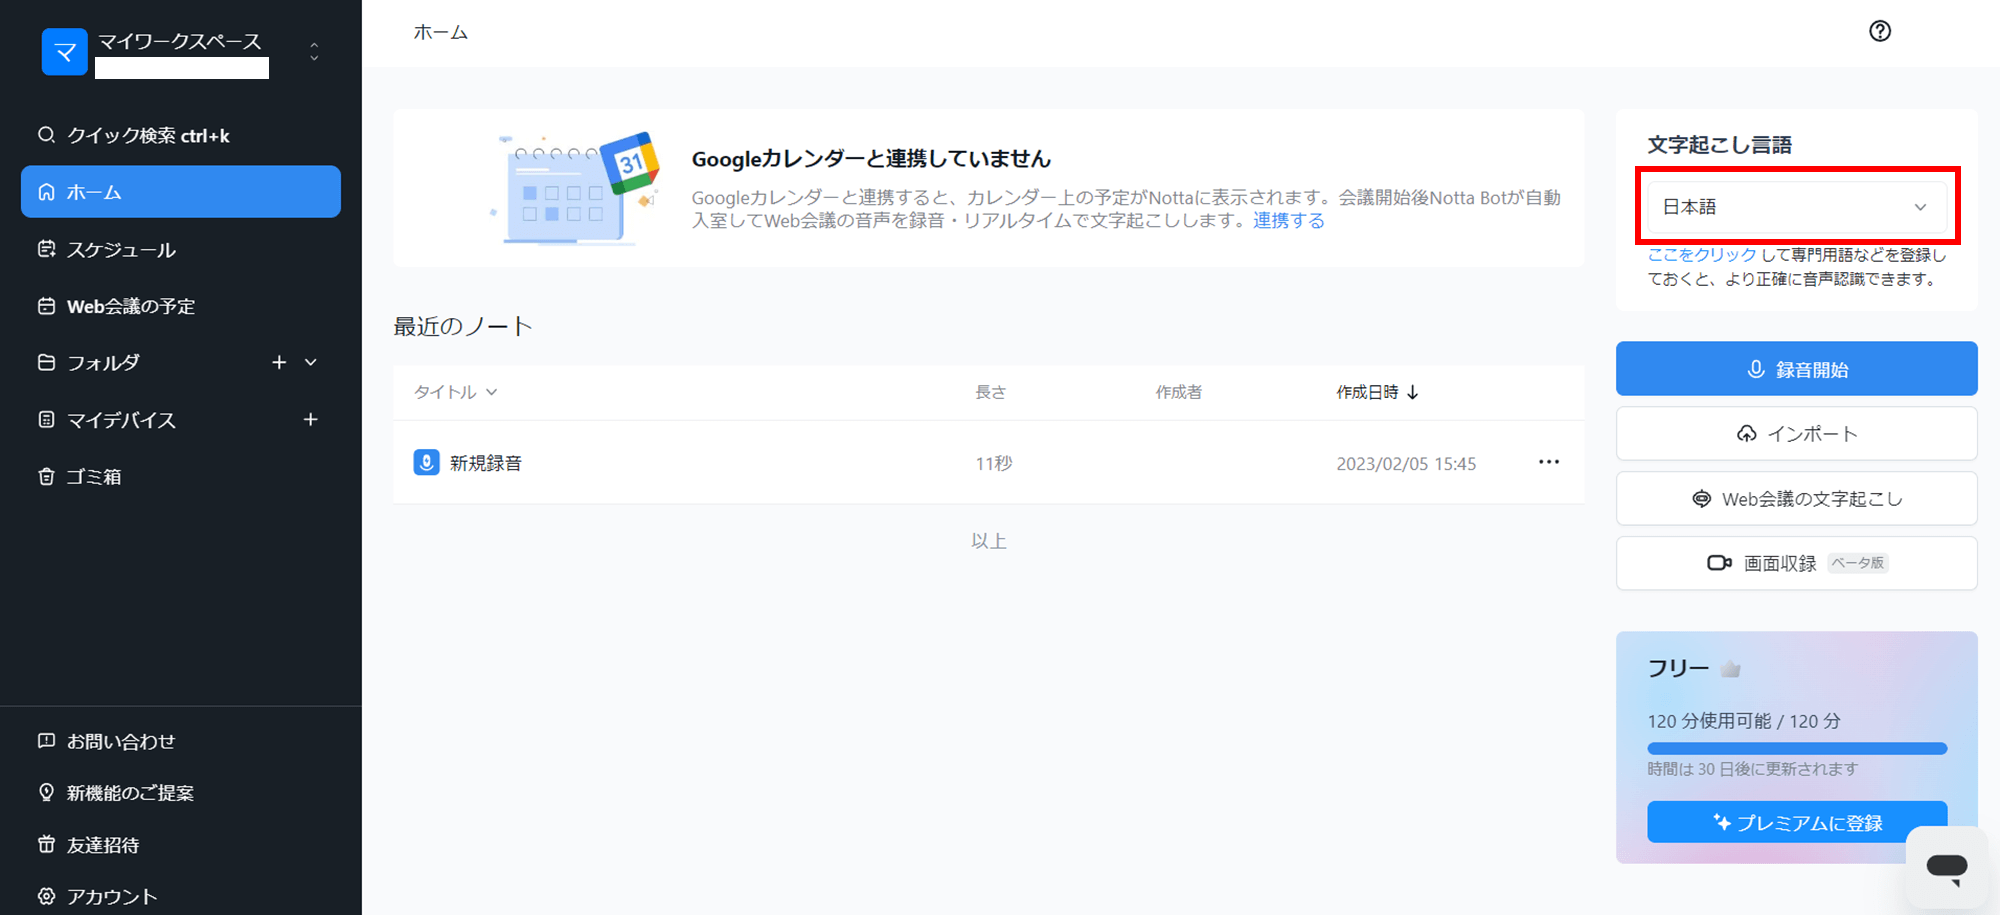Click the 画面収録 button
The image size is (2000, 915).
(1797, 564)
